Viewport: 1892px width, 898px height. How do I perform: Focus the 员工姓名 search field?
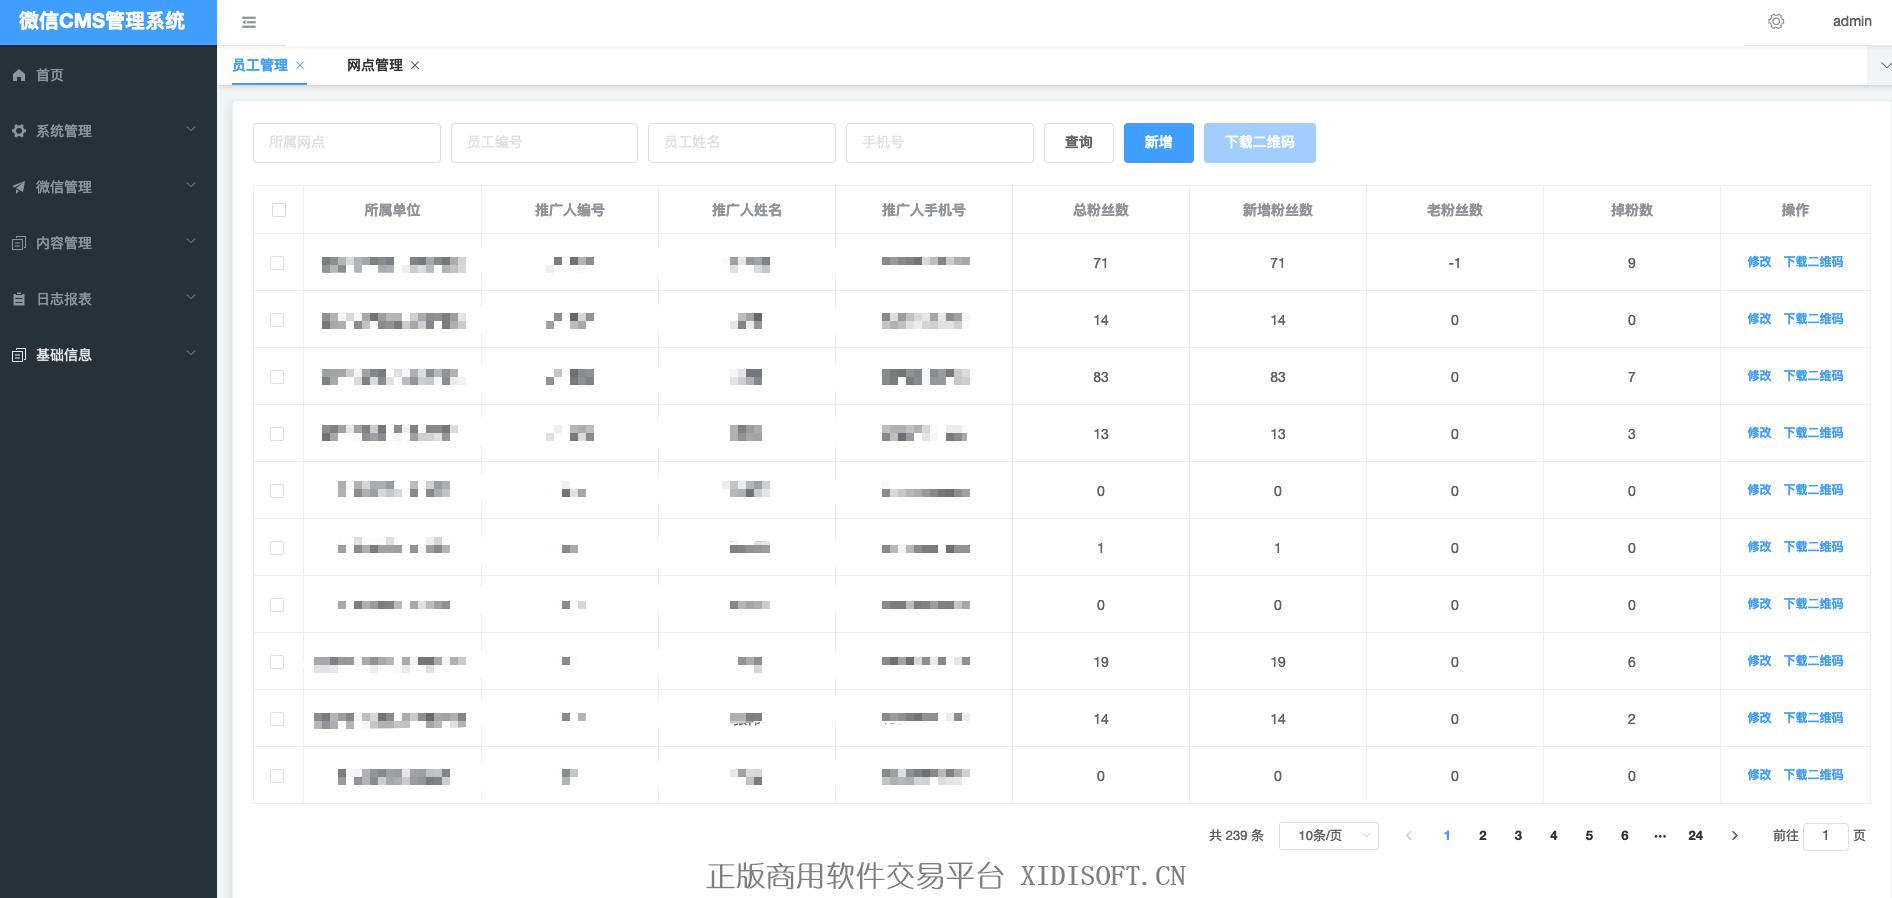pyautogui.click(x=742, y=143)
